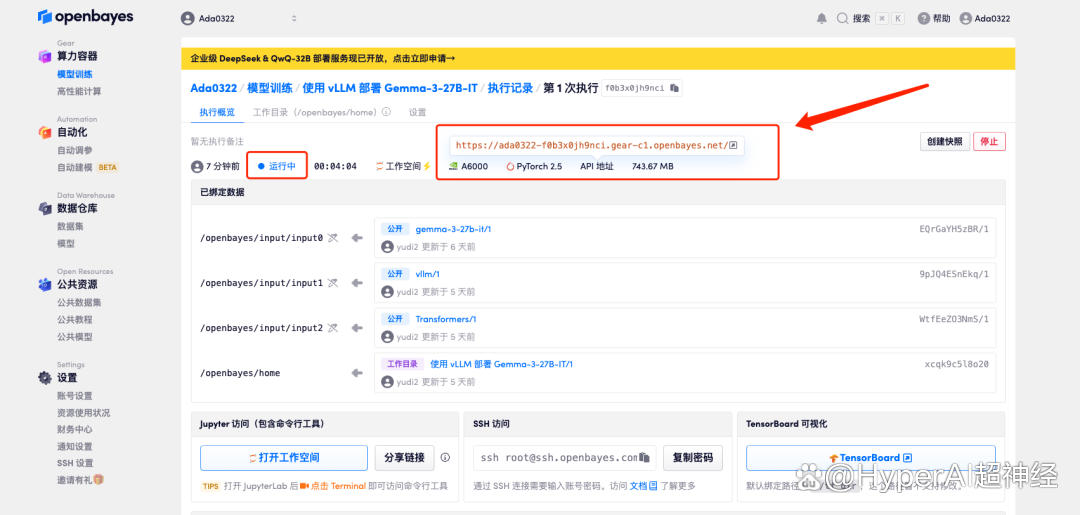This screenshot has width=1080, height=515.
Task: Click the 分享链接 button
Action: pos(405,458)
